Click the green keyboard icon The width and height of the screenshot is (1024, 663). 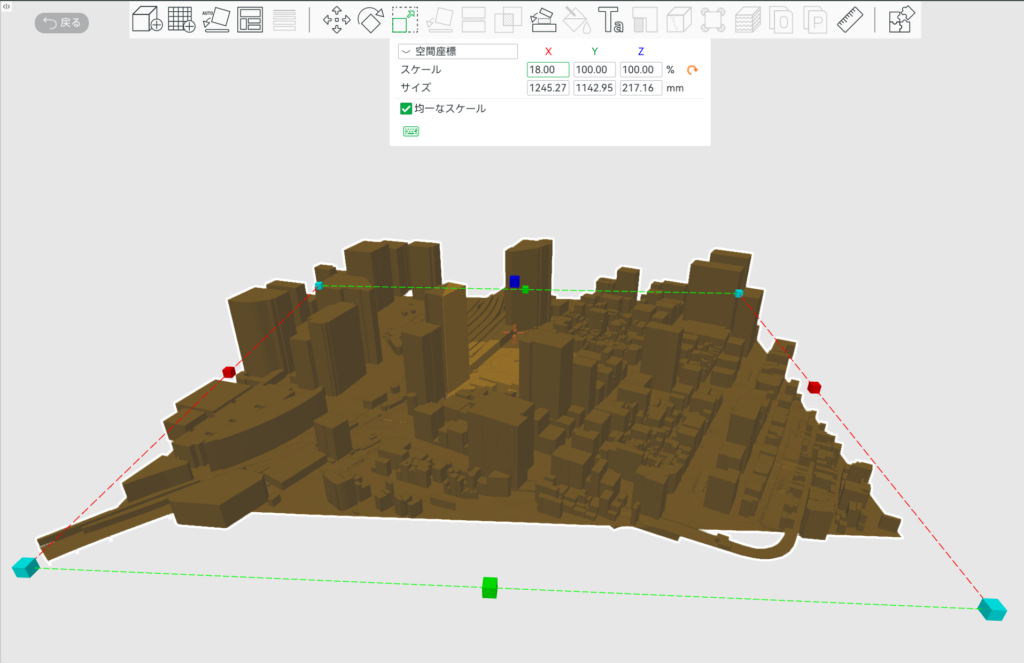pyautogui.click(x=411, y=131)
